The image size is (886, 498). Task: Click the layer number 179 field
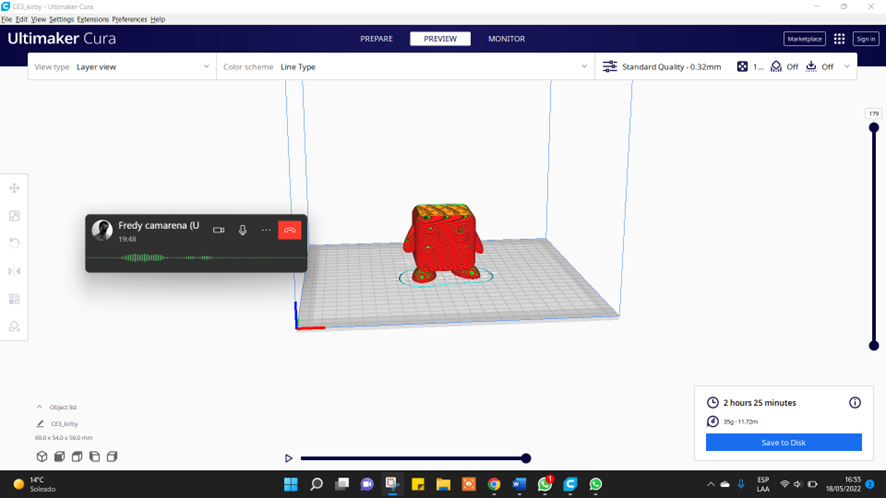pos(874,114)
